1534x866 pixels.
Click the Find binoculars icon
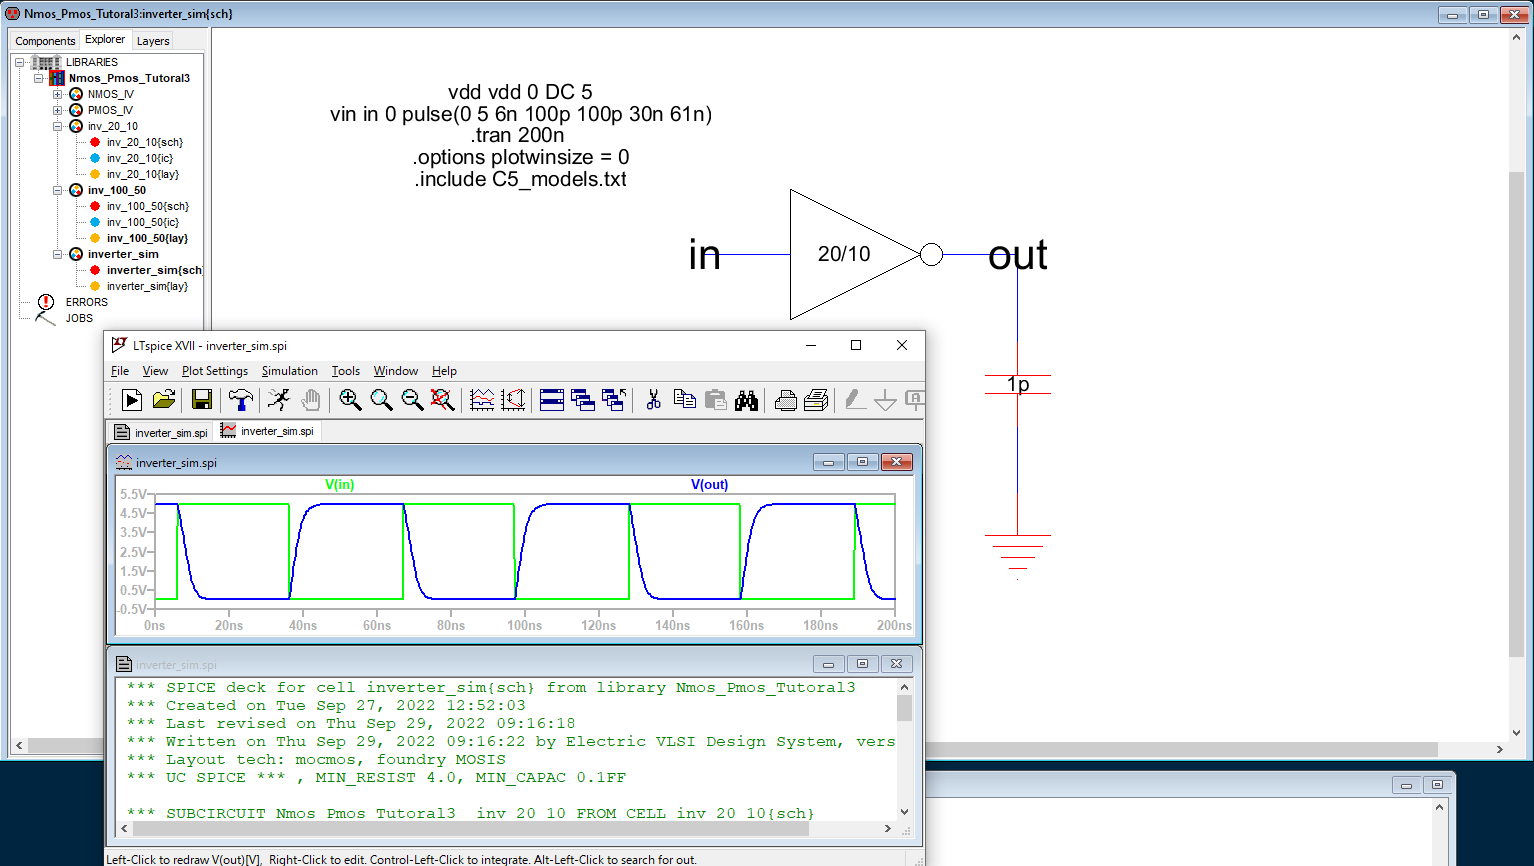[x=746, y=400]
